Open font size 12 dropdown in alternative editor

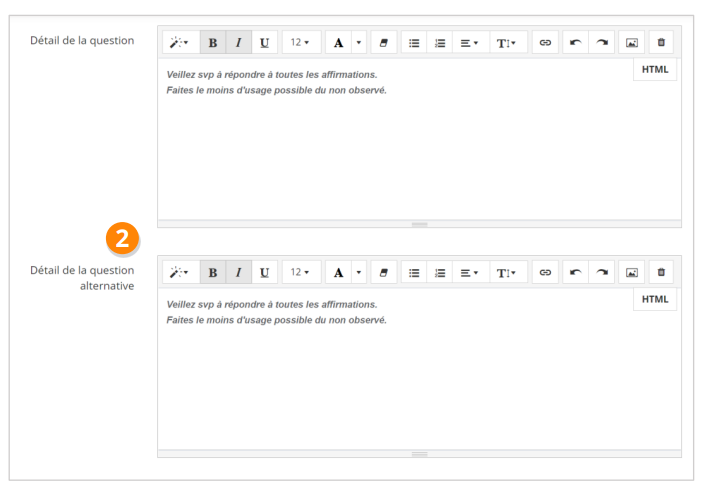[x=299, y=272]
